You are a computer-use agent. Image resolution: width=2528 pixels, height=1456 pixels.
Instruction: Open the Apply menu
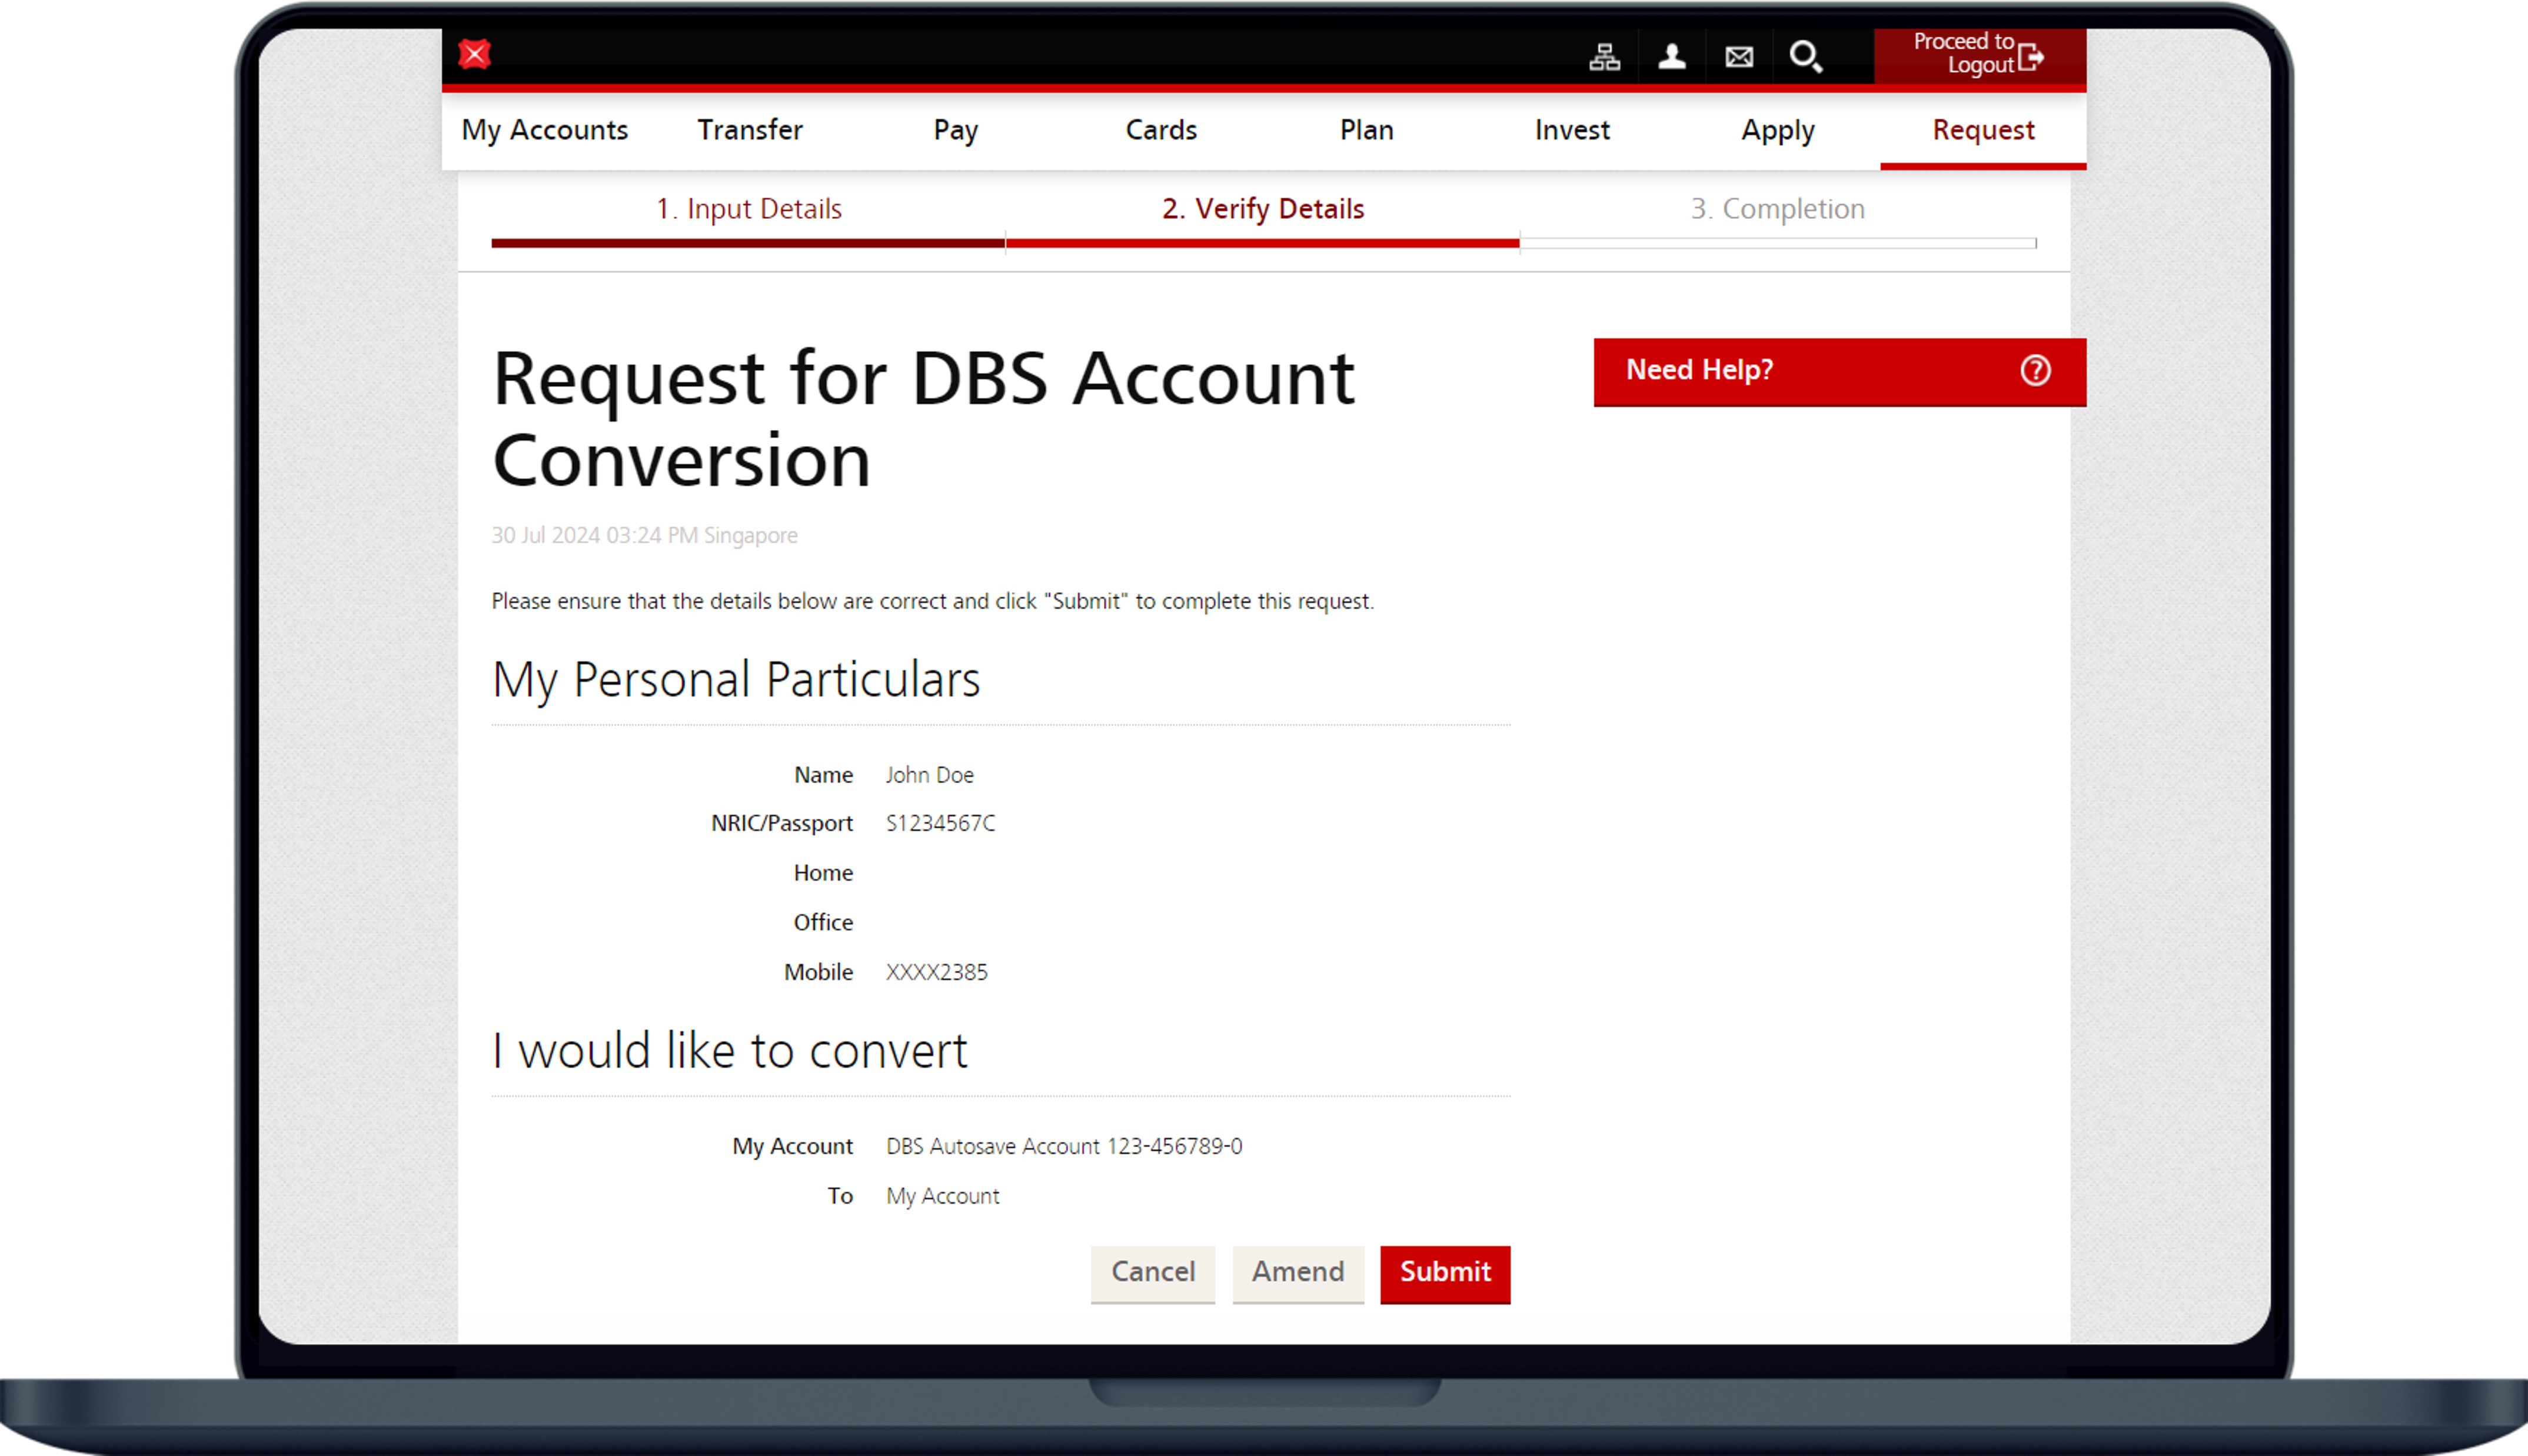[x=1778, y=130]
